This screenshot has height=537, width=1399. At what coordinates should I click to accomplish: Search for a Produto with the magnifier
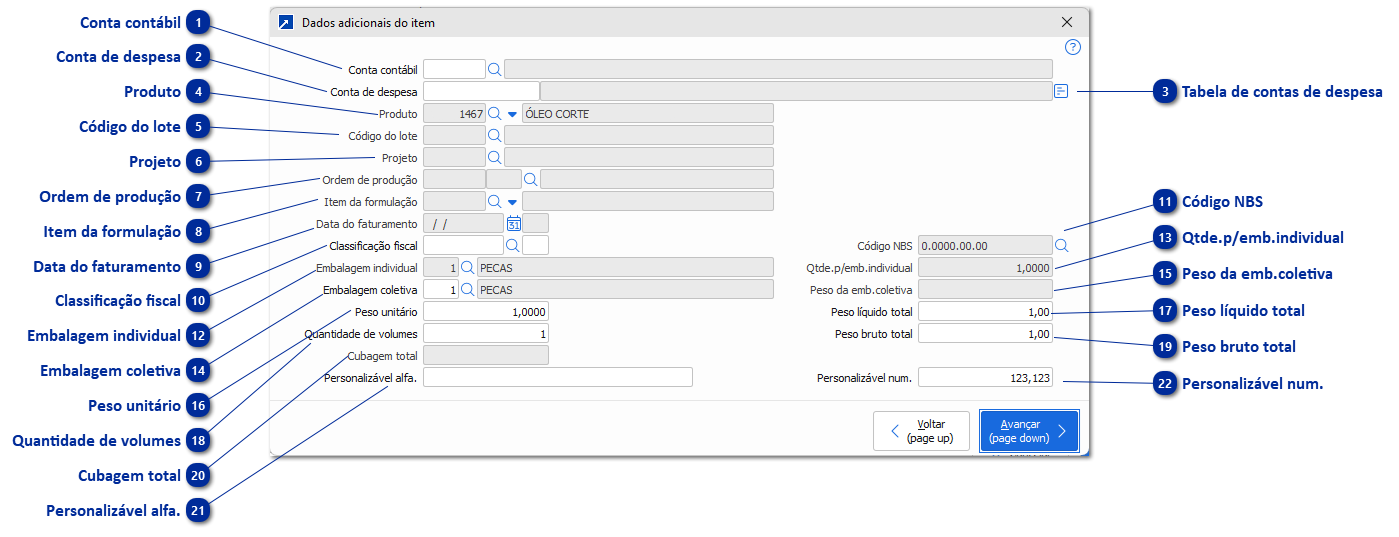pyautogui.click(x=494, y=114)
